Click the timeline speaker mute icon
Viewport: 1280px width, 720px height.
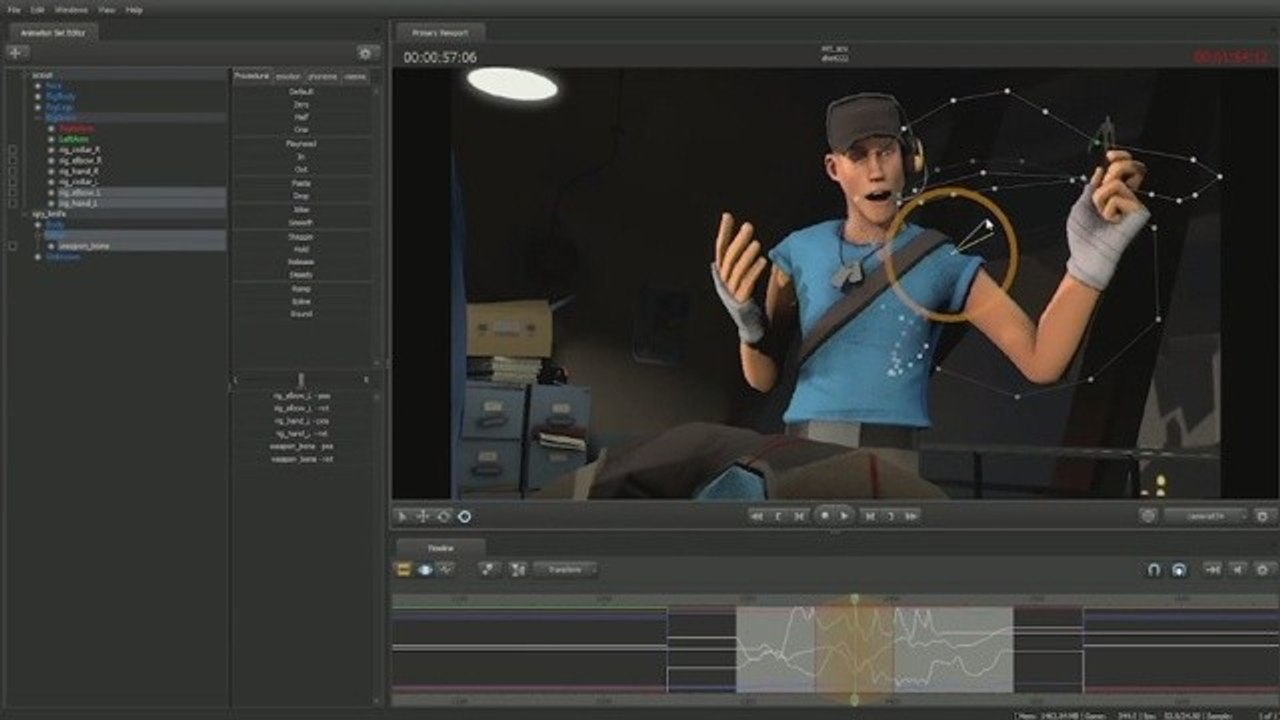pyautogui.click(x=1238, y=569)
